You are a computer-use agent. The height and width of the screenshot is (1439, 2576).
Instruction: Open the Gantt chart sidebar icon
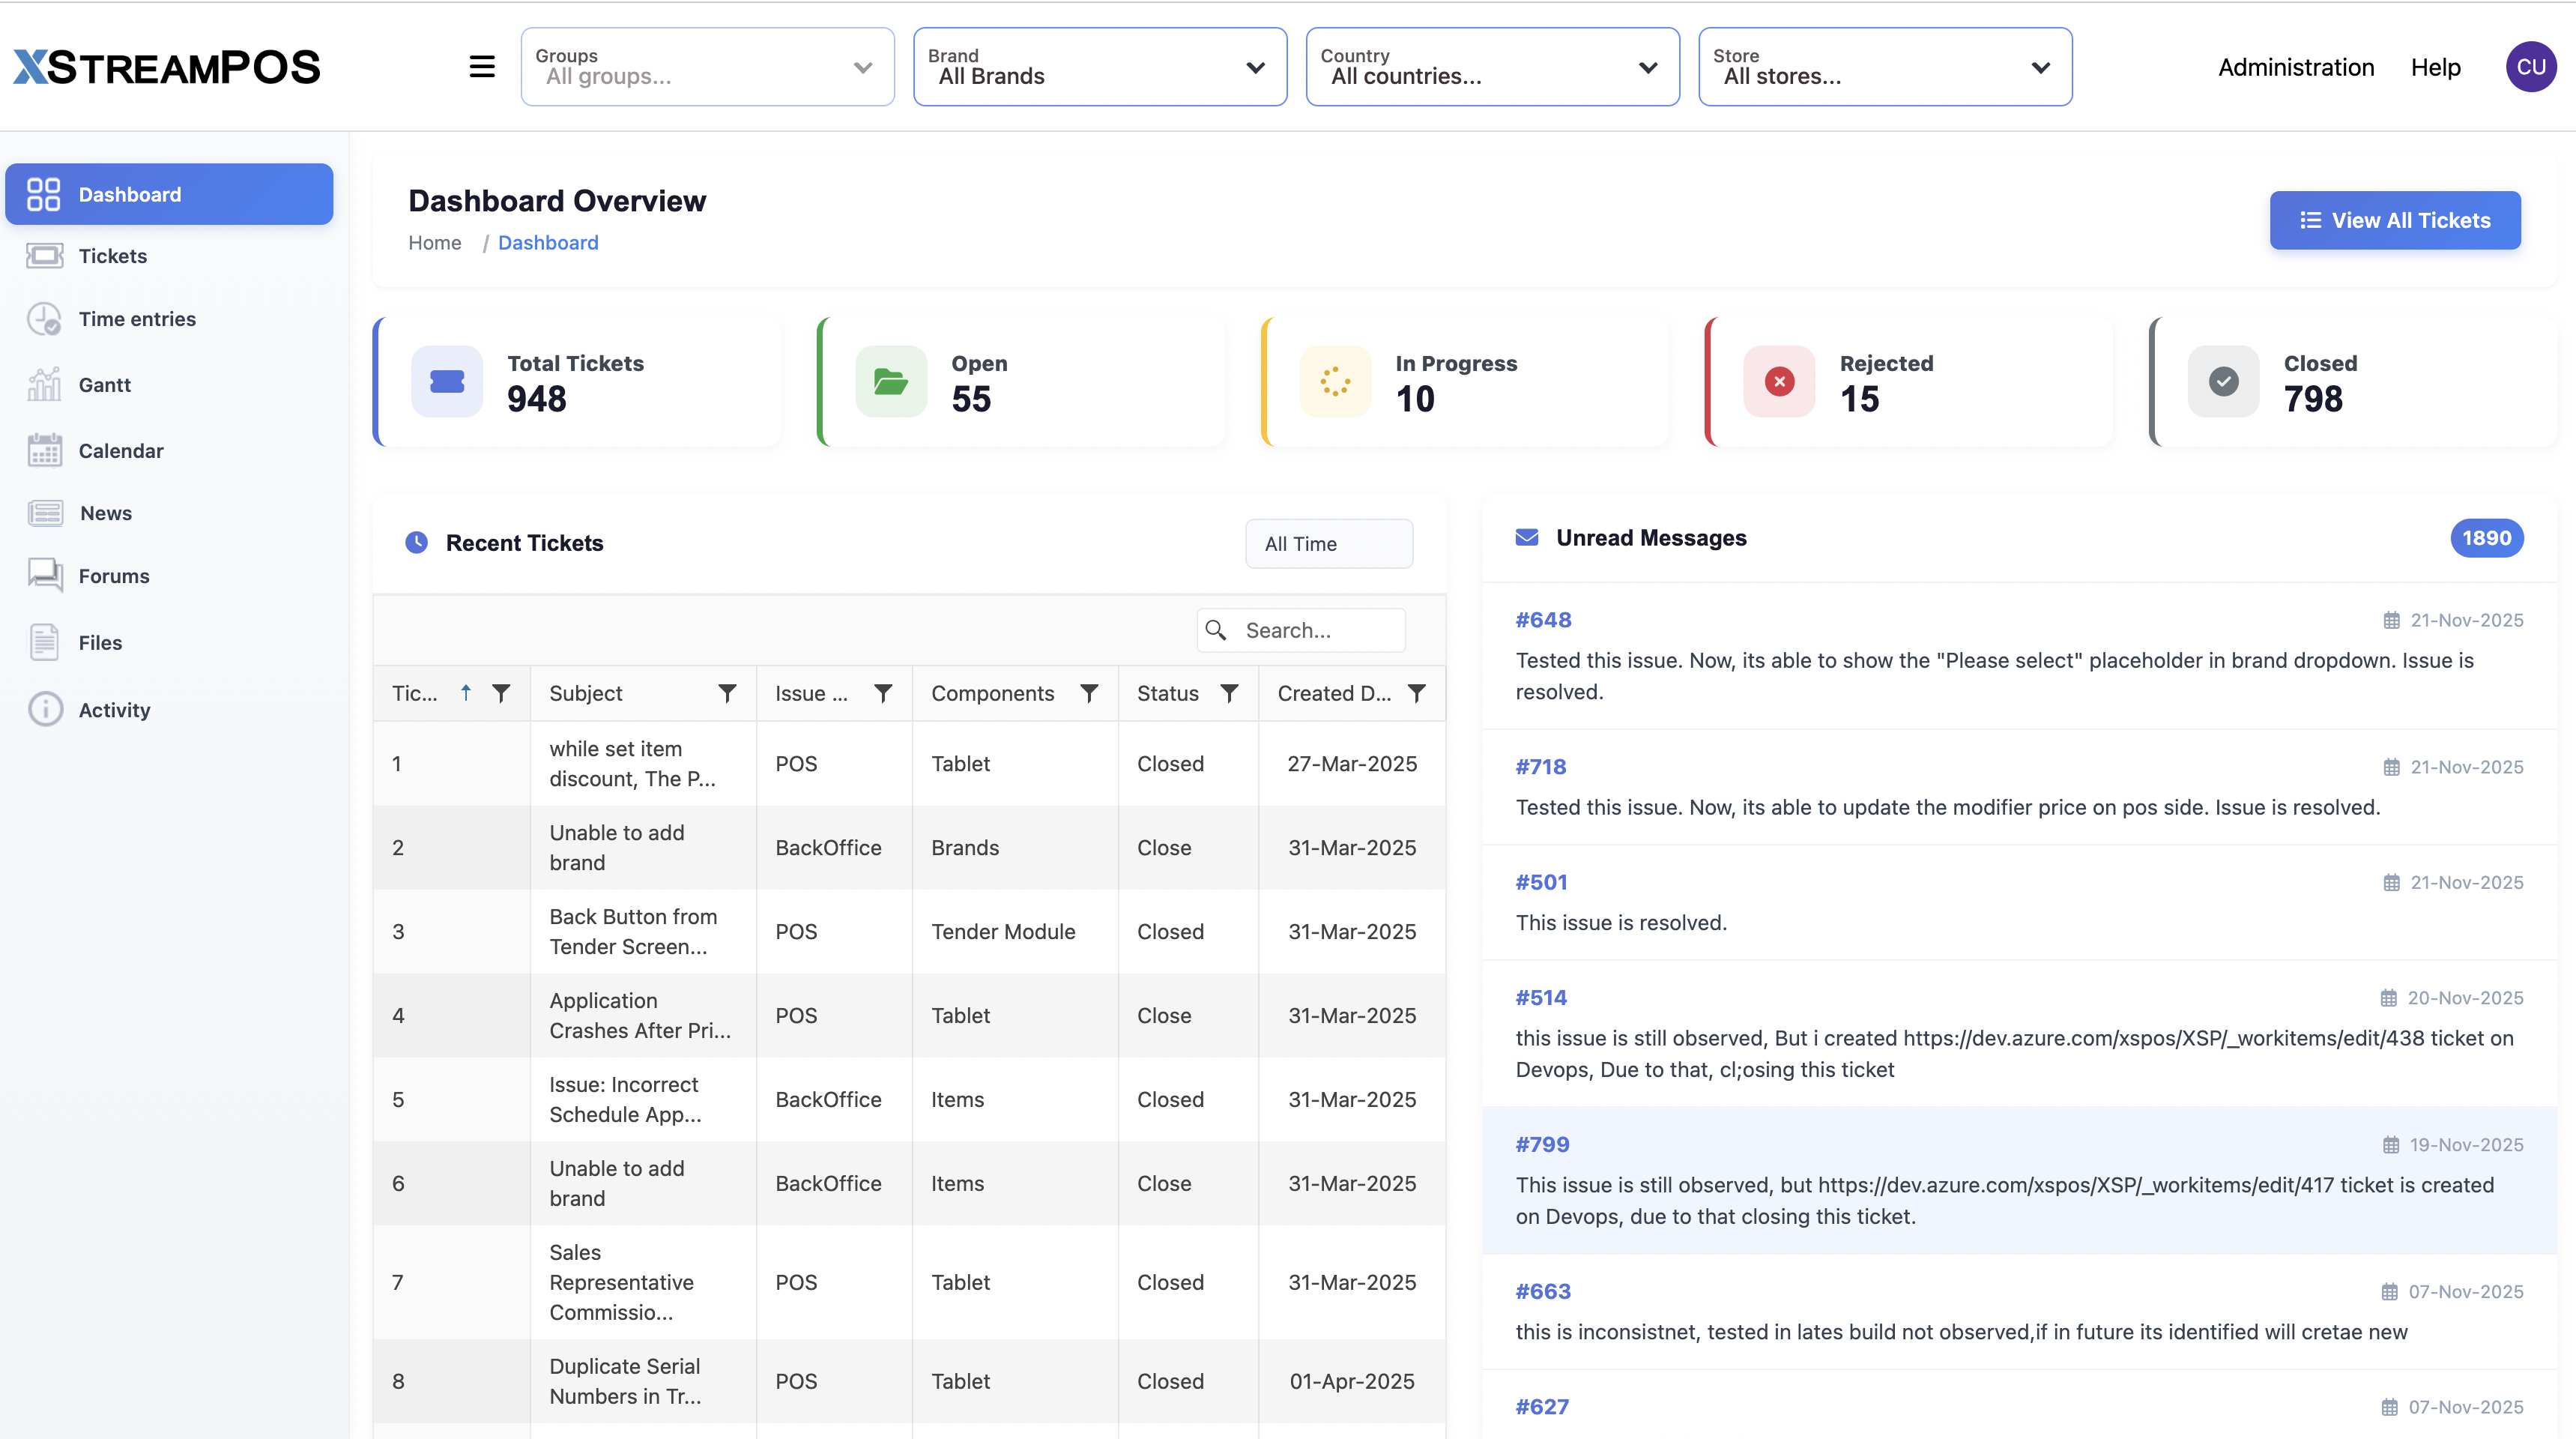coord(44,385)
